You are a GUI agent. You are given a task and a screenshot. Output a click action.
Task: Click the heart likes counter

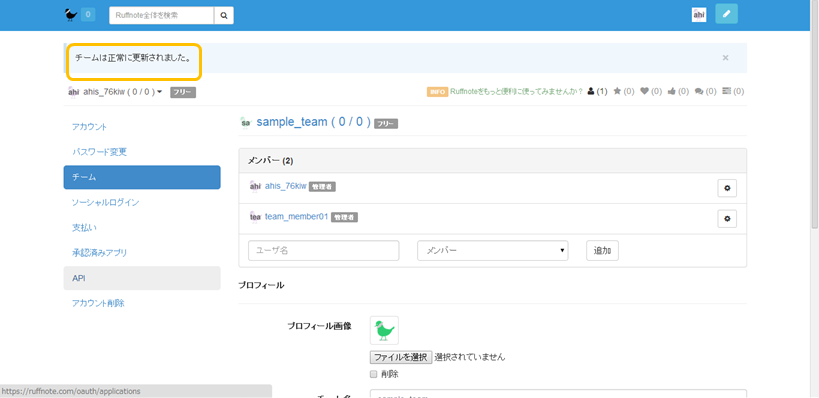pyautogui.click(x=651, y=91)
